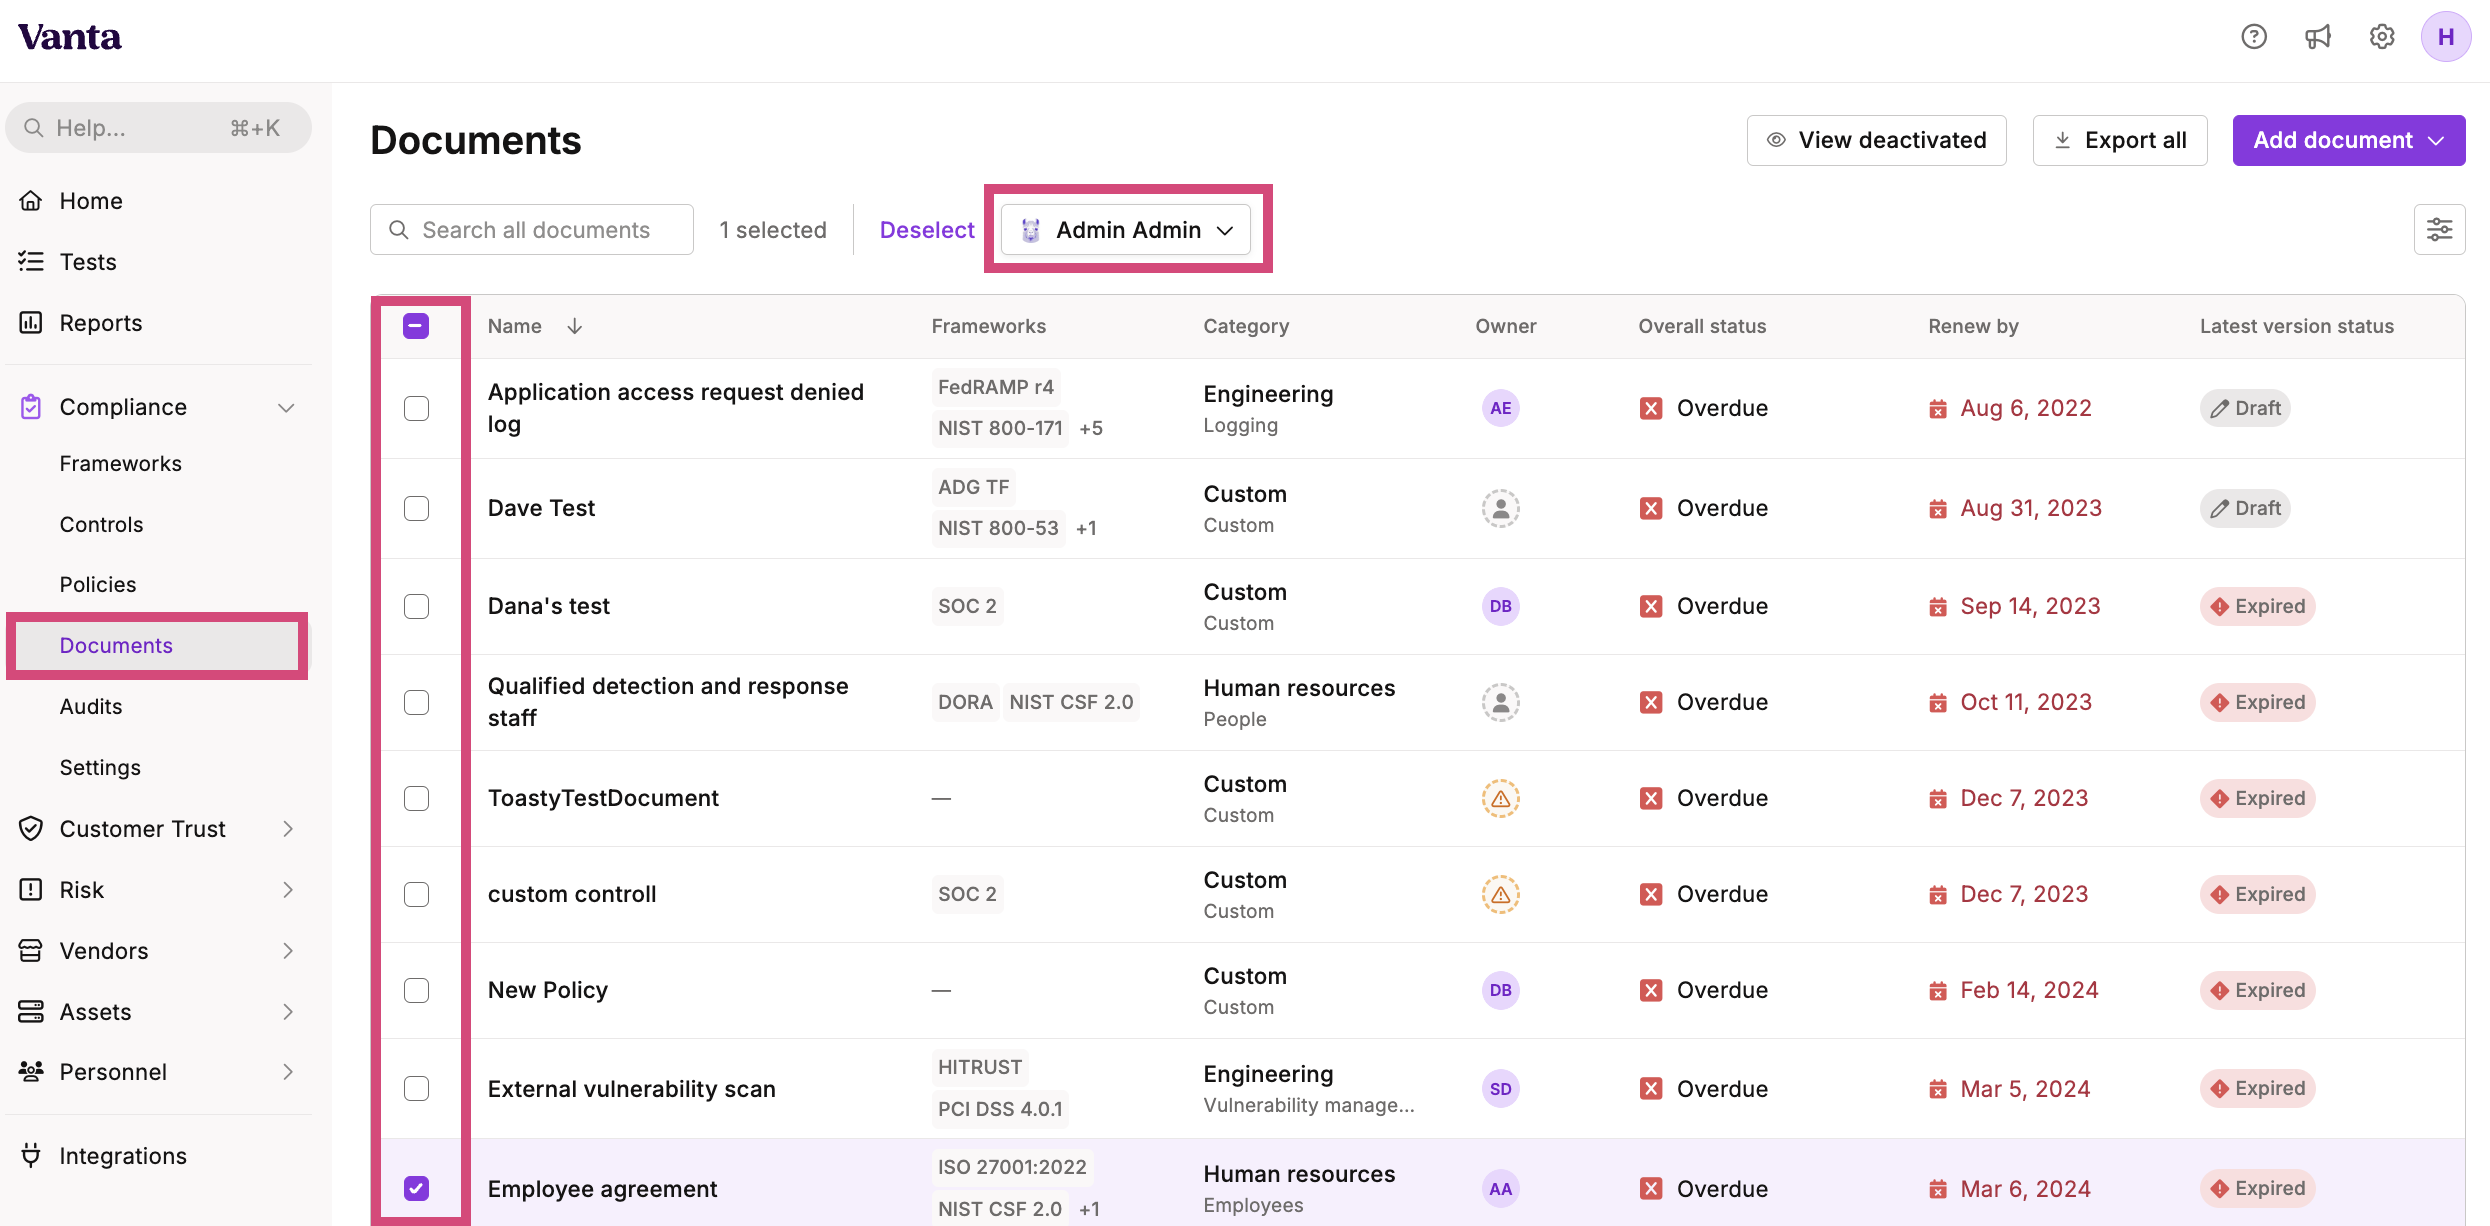The image size is (2490, 1226).
Task: Click the Tests checklist icon
Action: [x=31, y=262]
